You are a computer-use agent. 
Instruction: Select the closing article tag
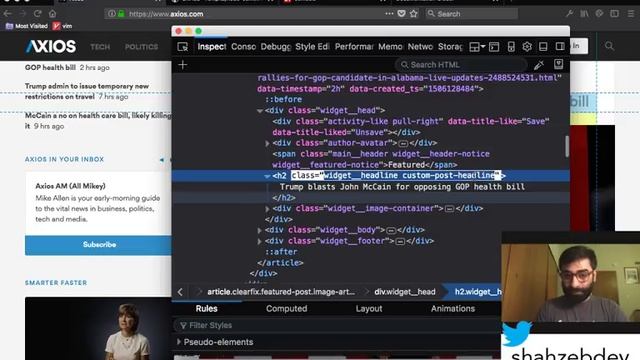point(280,263)
